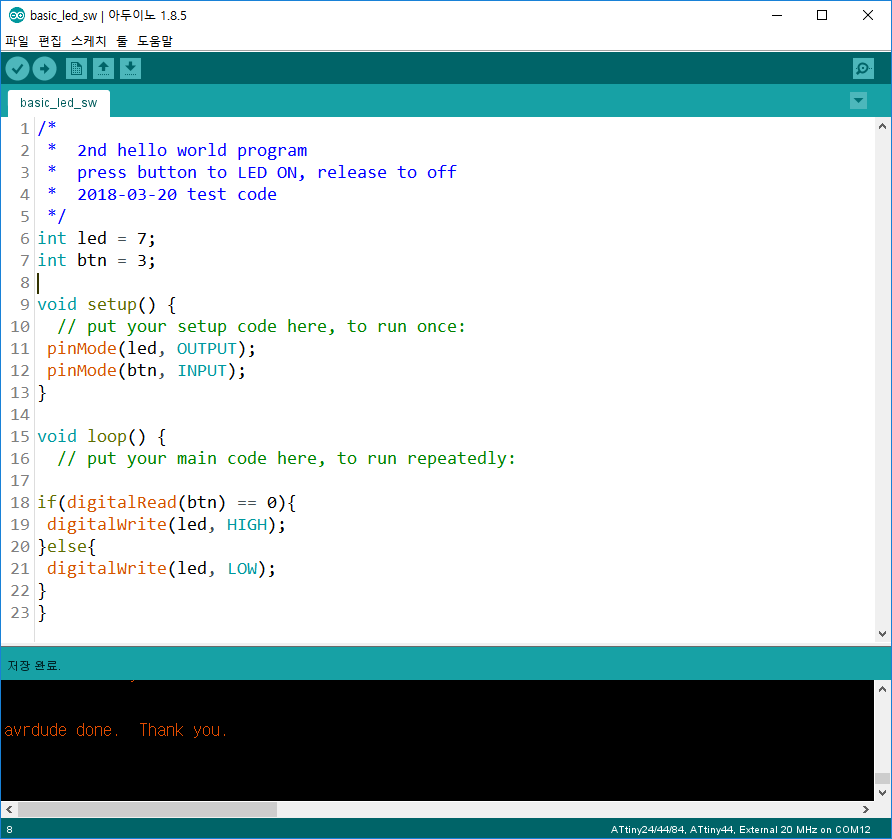Open the tab options dropdown arrow
The image size is (892, 839).
tap(858, 101)
